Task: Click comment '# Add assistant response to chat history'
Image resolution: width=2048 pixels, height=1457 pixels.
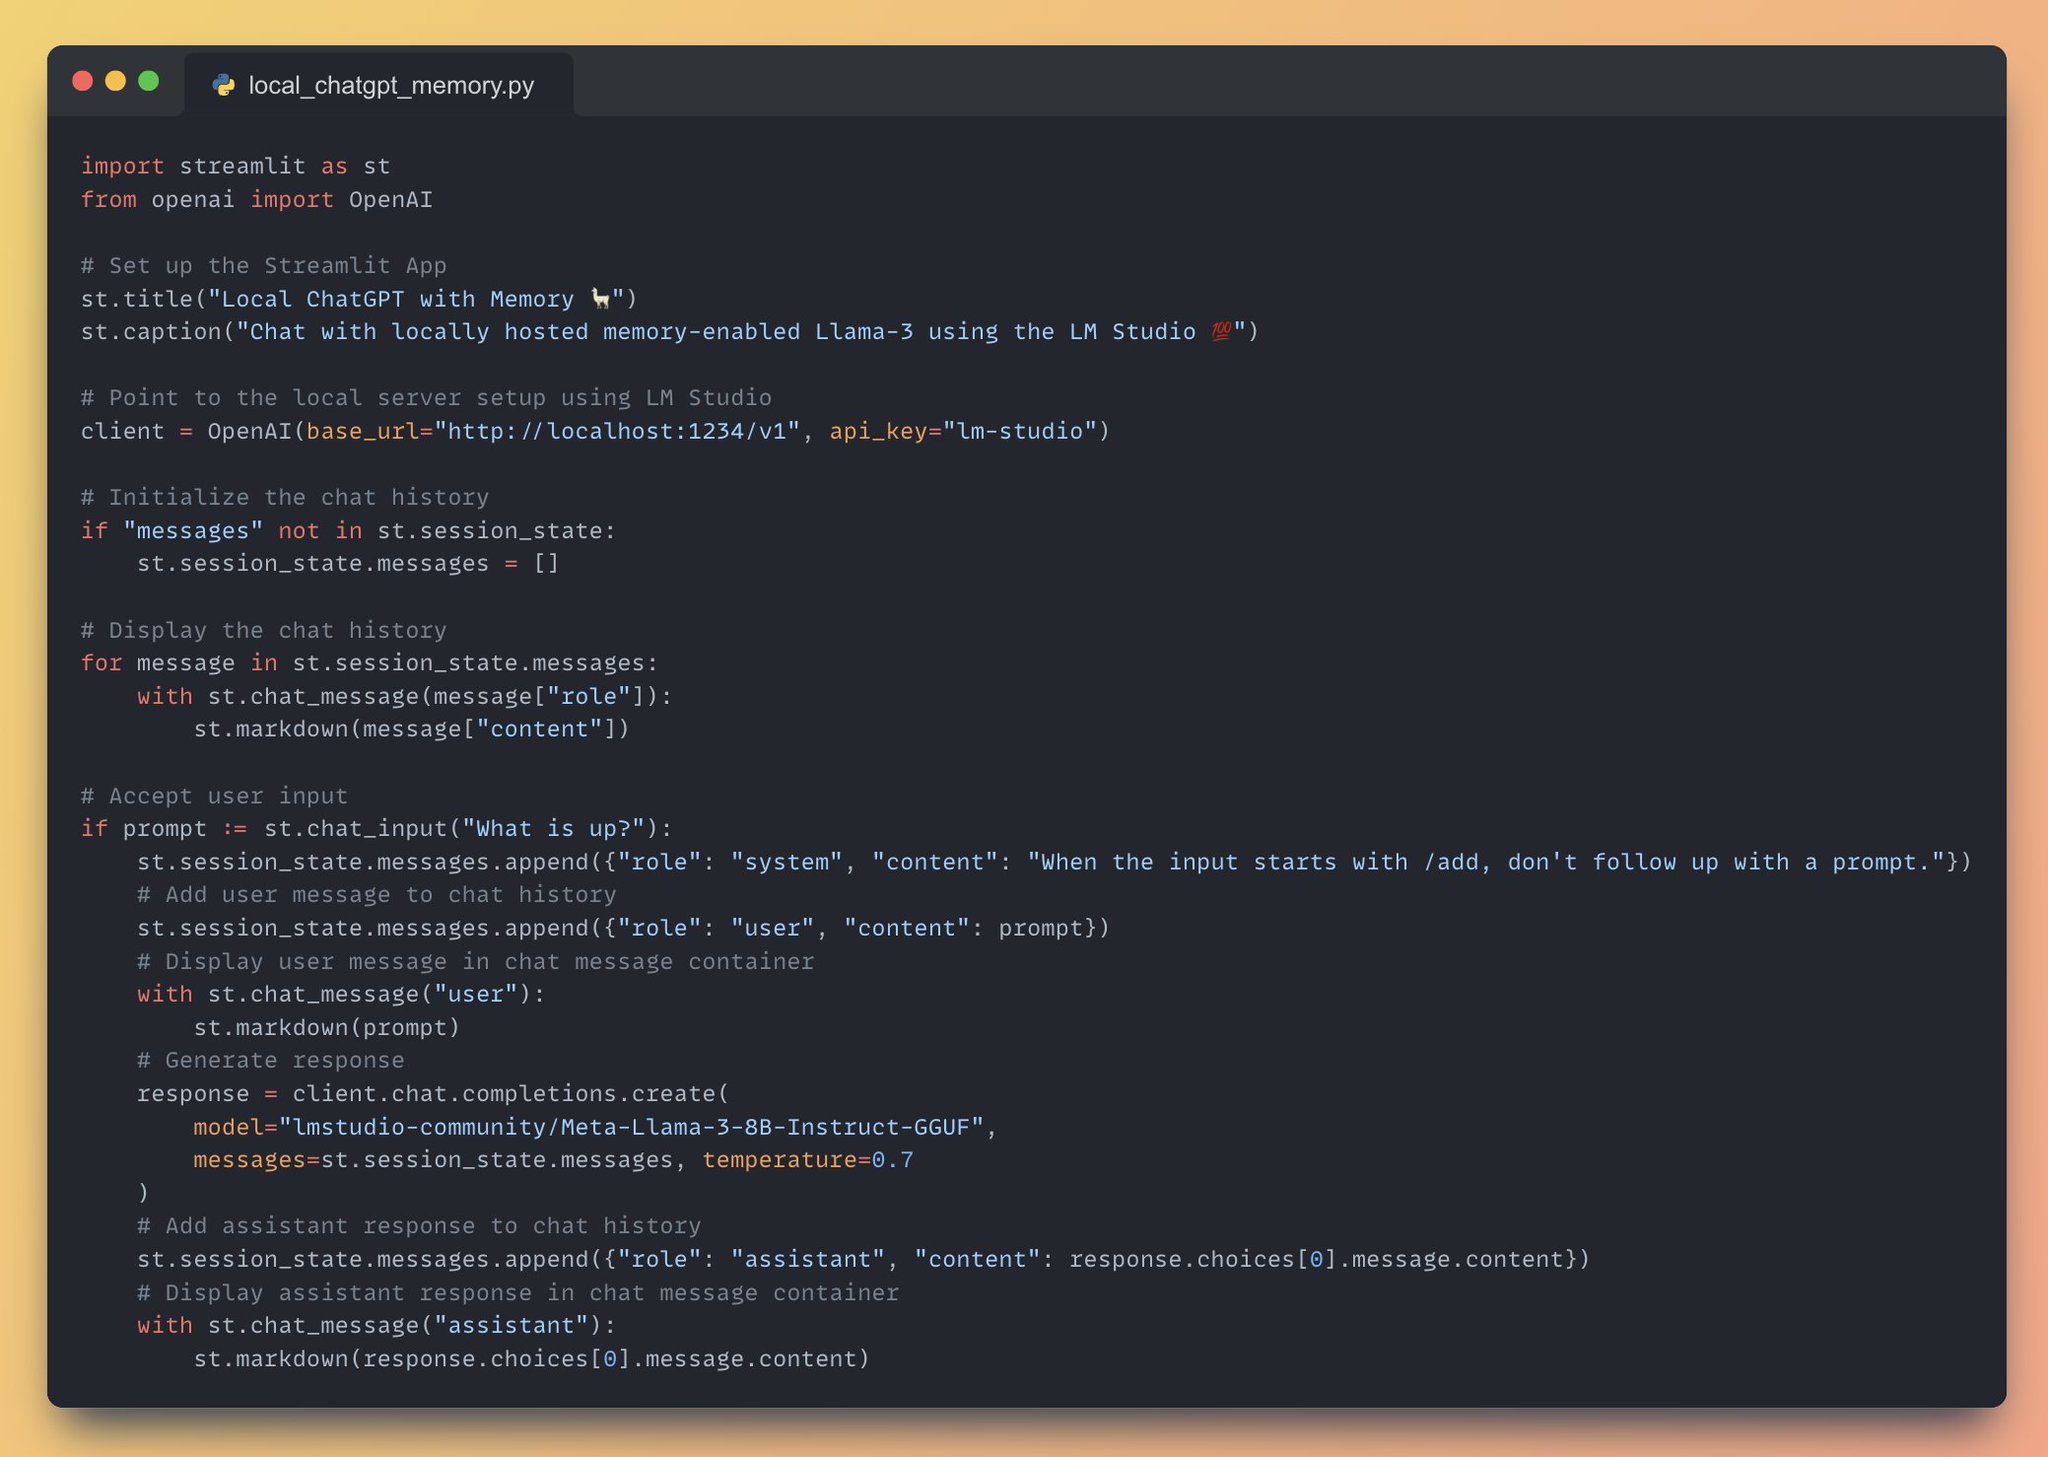Action: click(419, 1226)
